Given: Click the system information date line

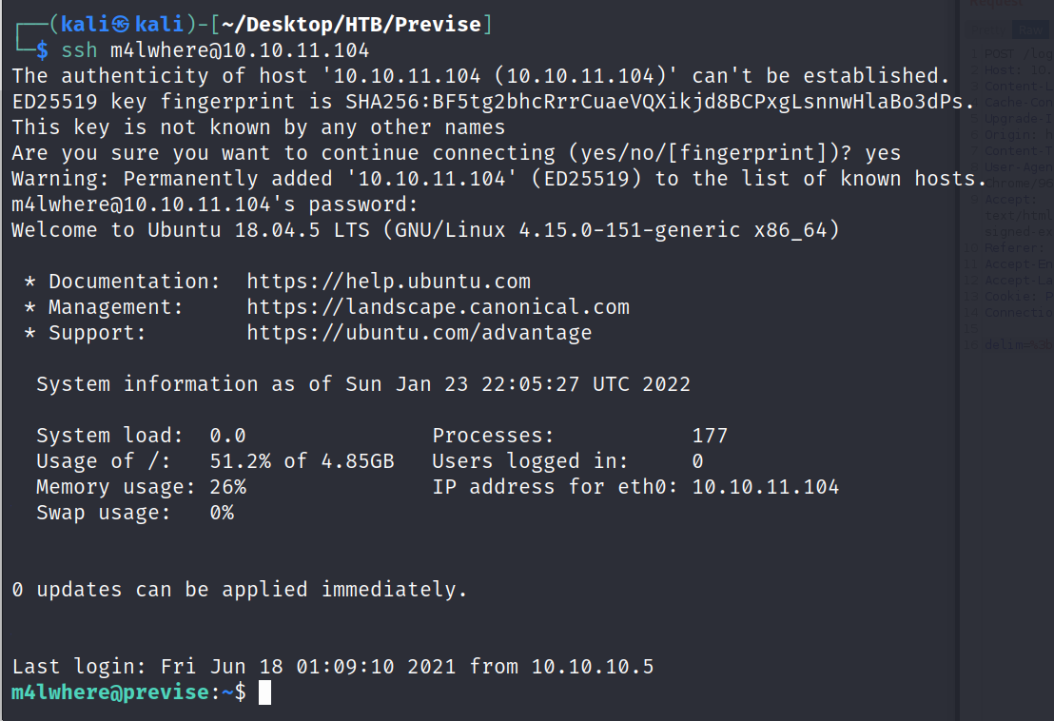Looking at the screenshot, I should [x=363, y=384].
